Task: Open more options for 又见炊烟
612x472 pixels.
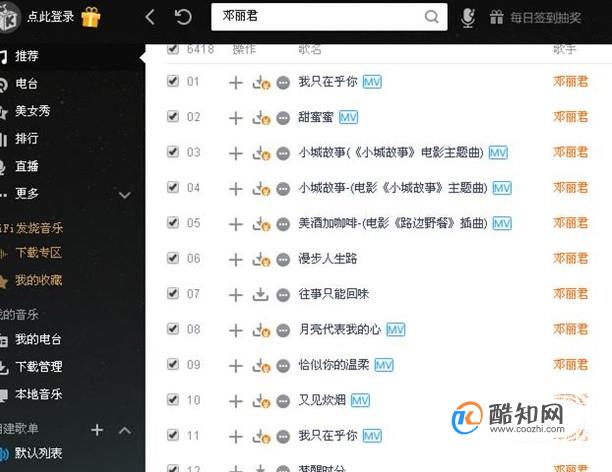Action: [x=283, y=401]
